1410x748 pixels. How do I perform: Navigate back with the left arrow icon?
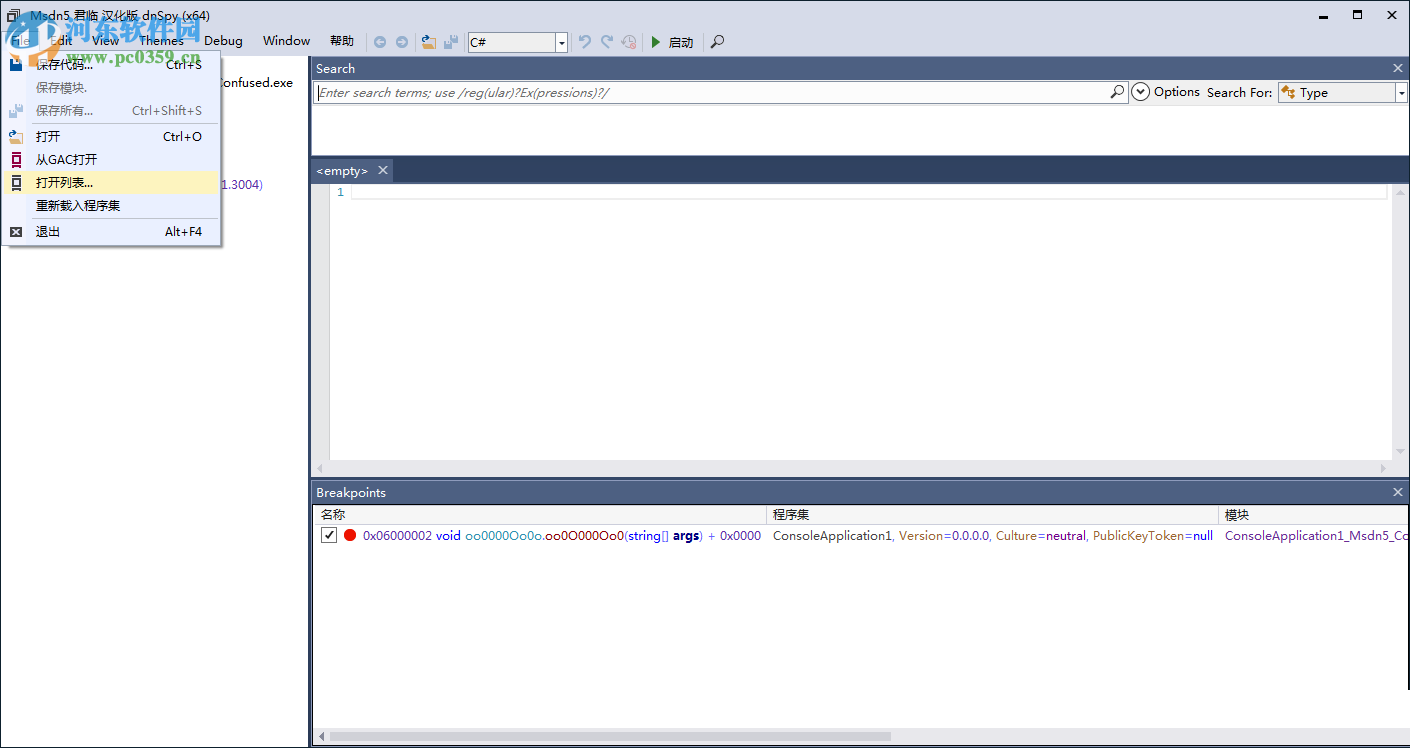tap(380, 42)
